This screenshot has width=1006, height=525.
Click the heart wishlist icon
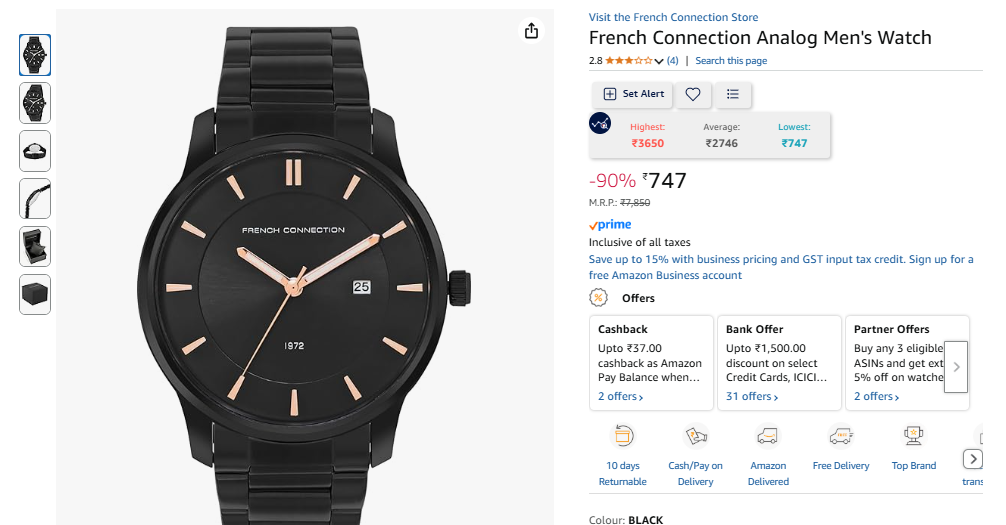coord(692,94)
